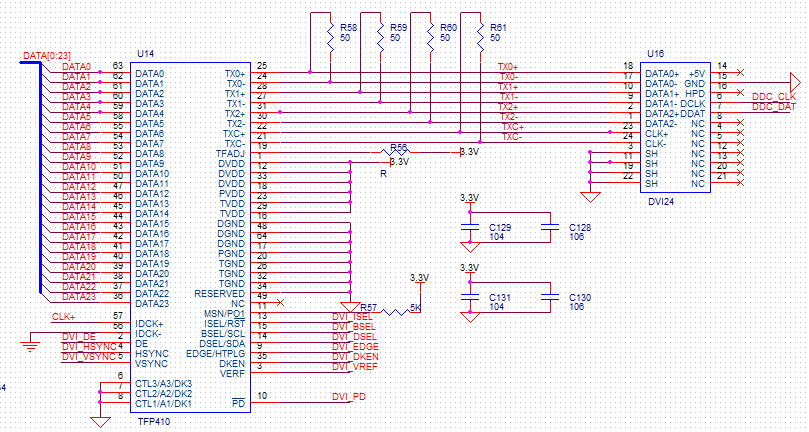This screenshot has height=432, width=809.
Task: Select the DVI_VREF net label
Action: pos(355,366)
